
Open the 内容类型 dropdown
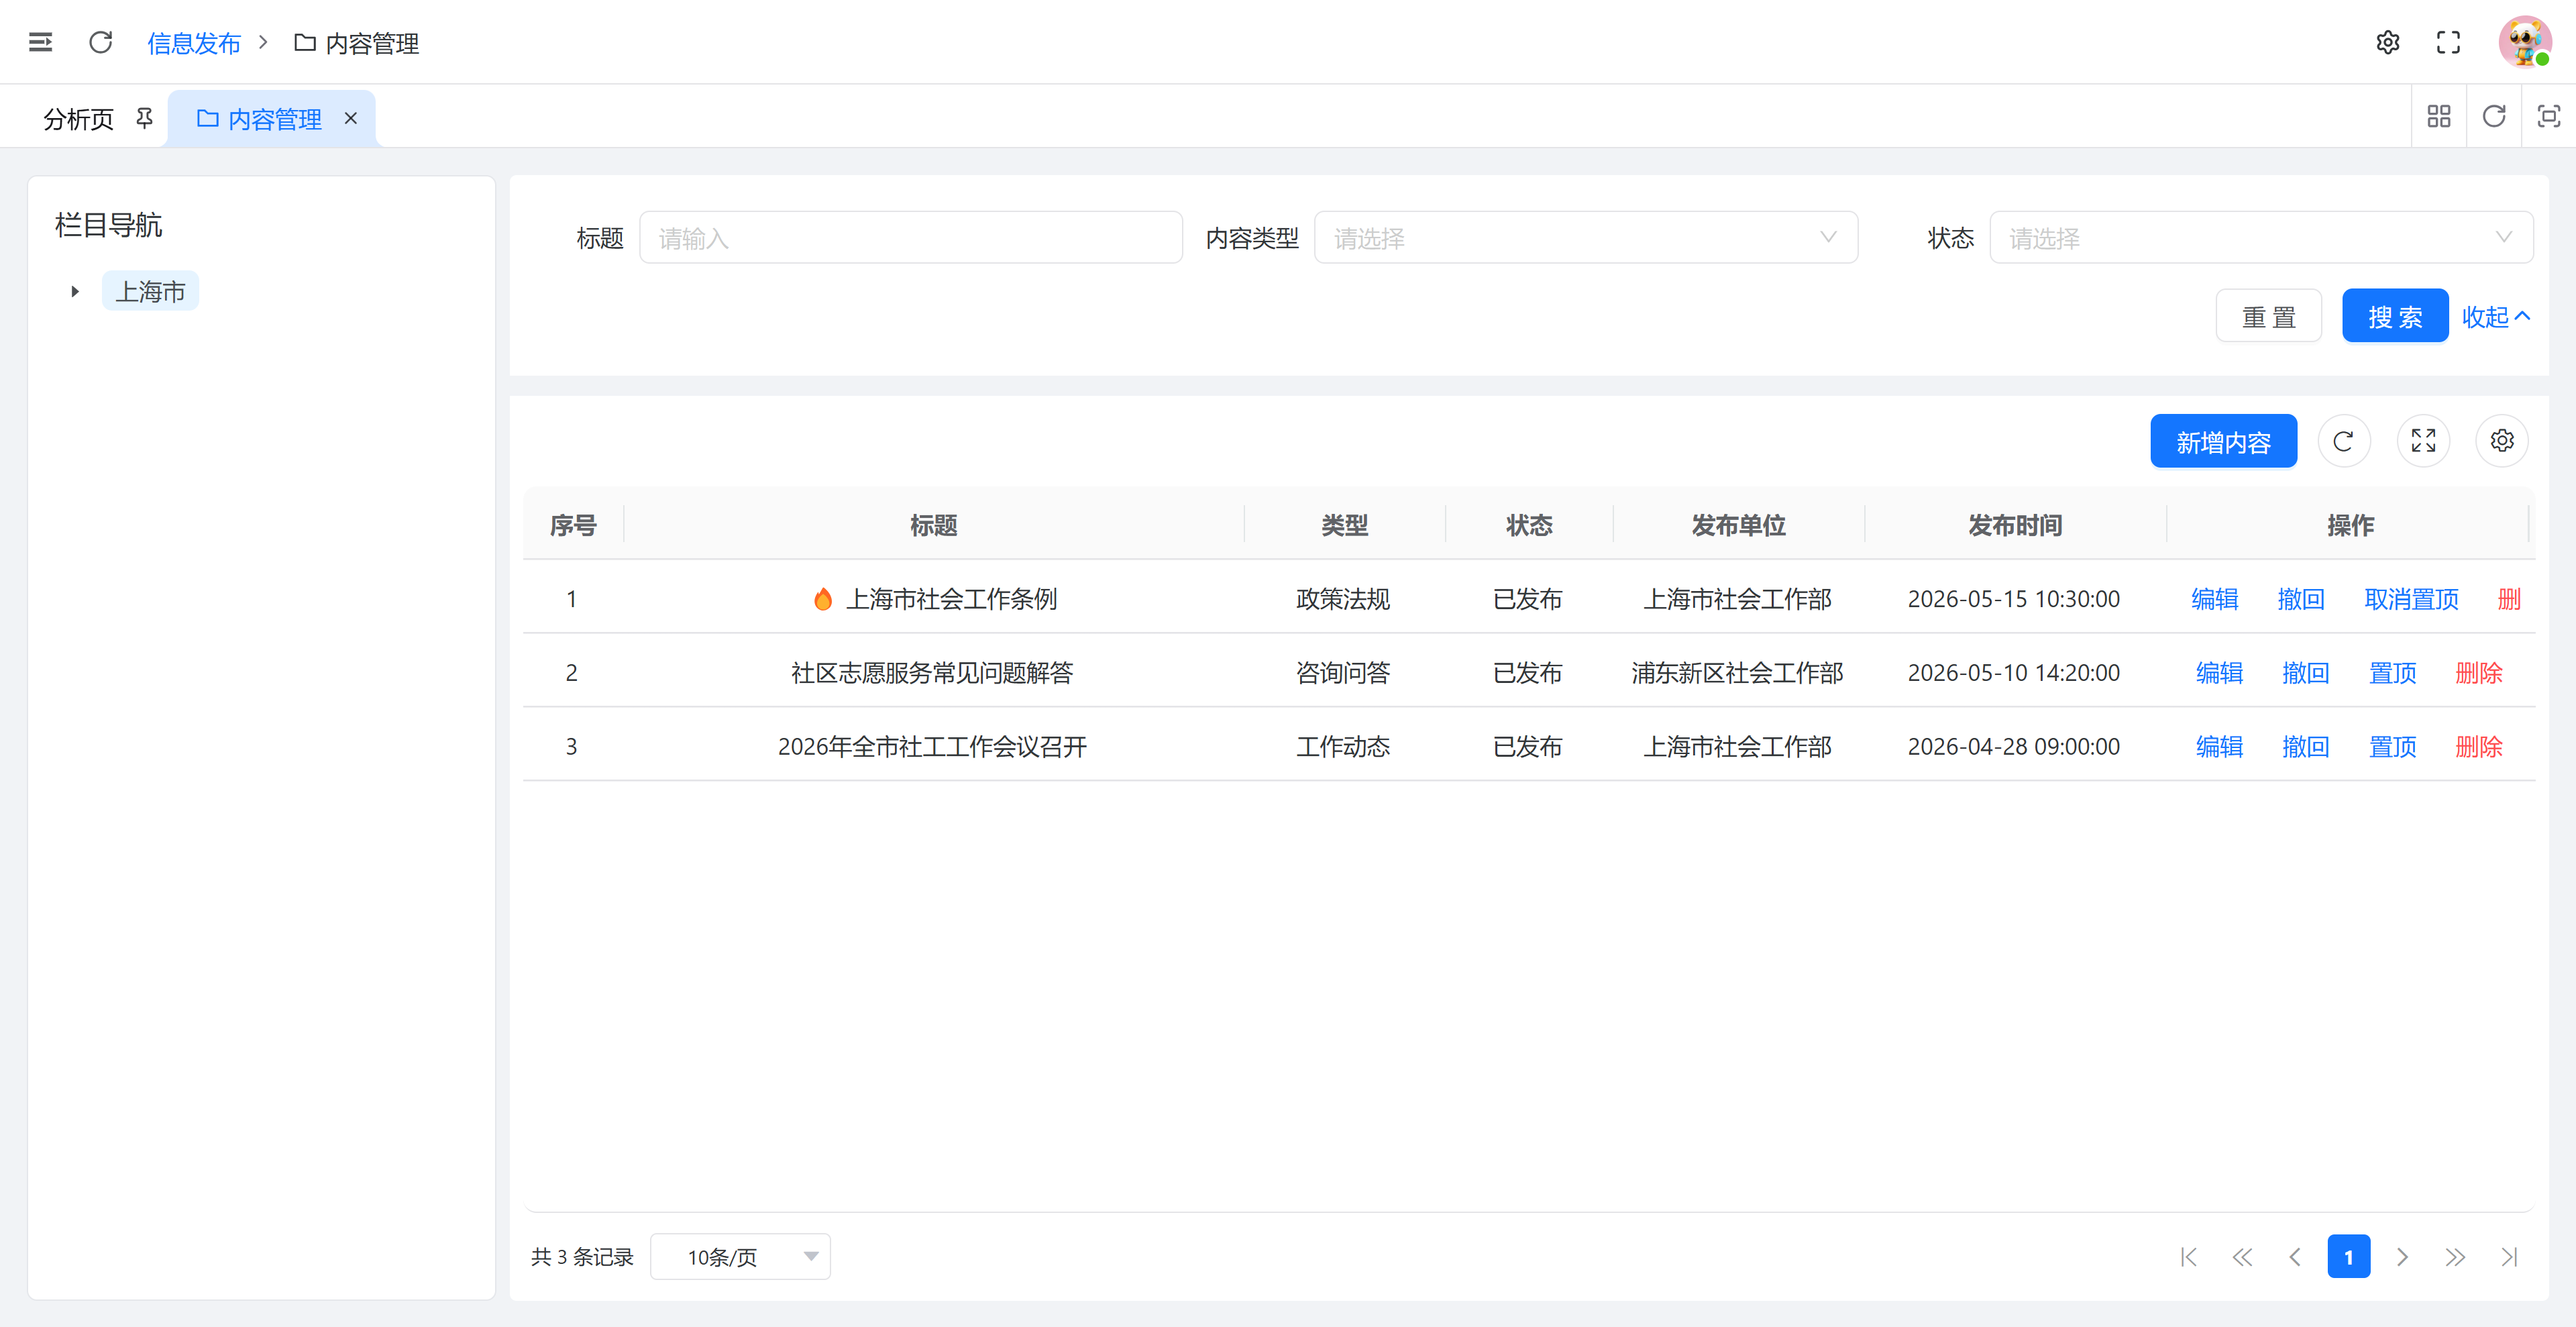1586,238
